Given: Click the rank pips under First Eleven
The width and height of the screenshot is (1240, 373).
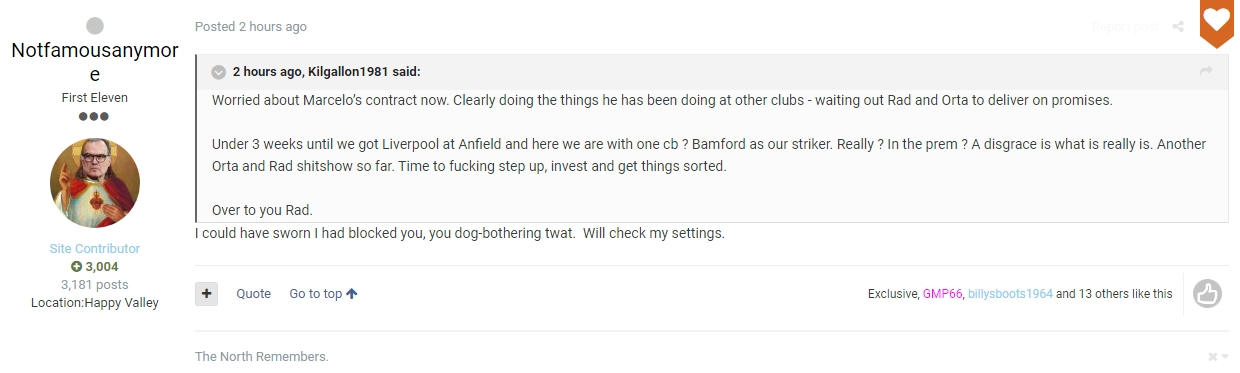Looking at the screenshot, I should coord(95,116).
